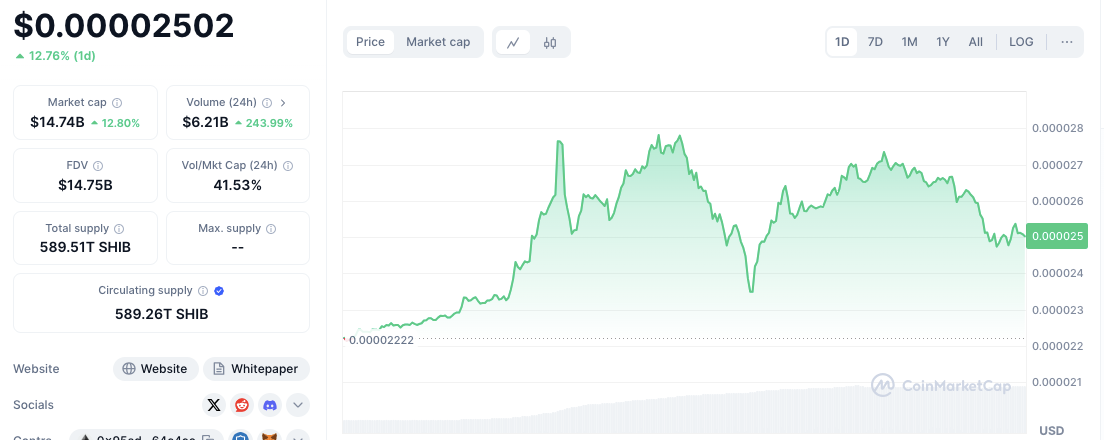Click the 12.80% market cap change

115,123
